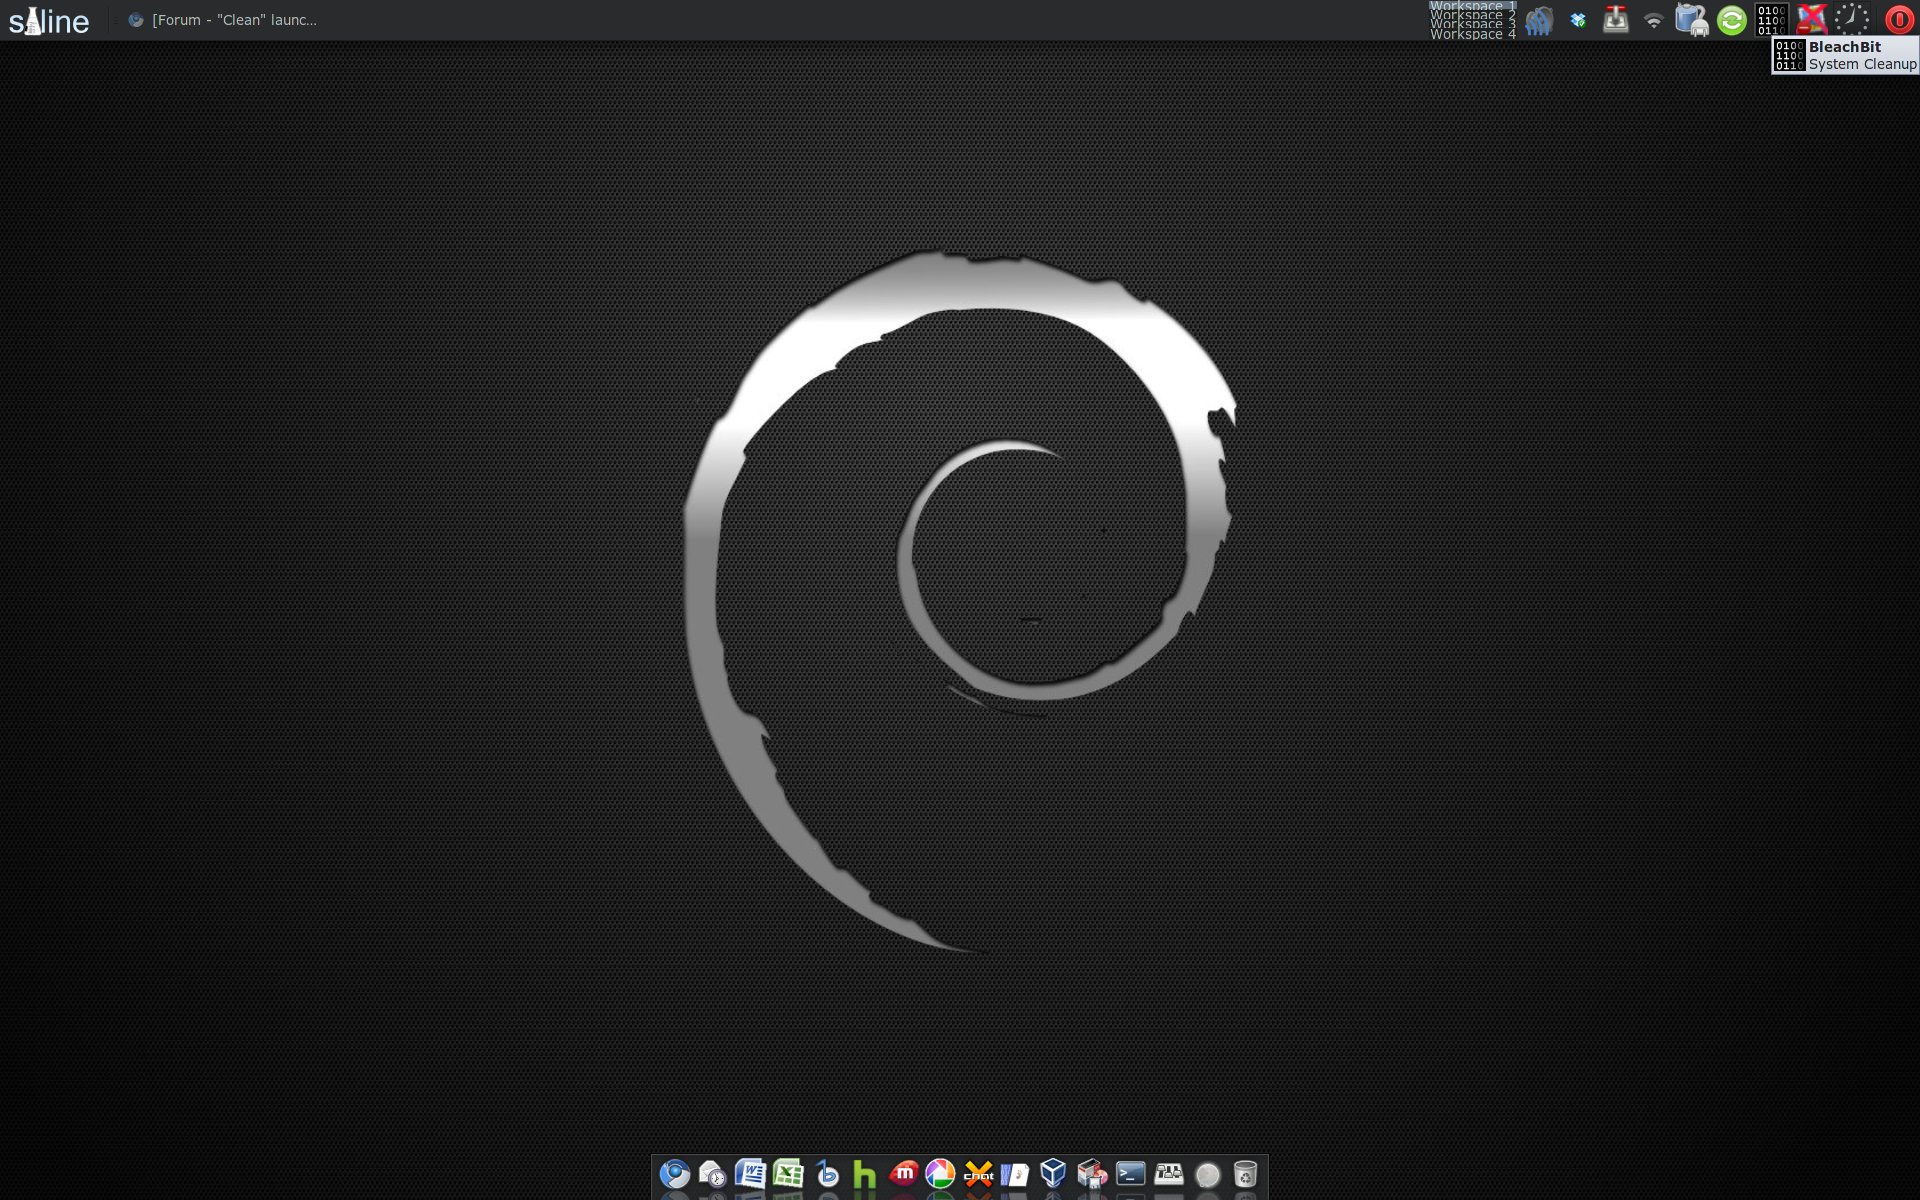Viewport: 1920px width, 1200px height.
Task: Launch Chromium browser from the dock
Action: (x=675, y=1174)
